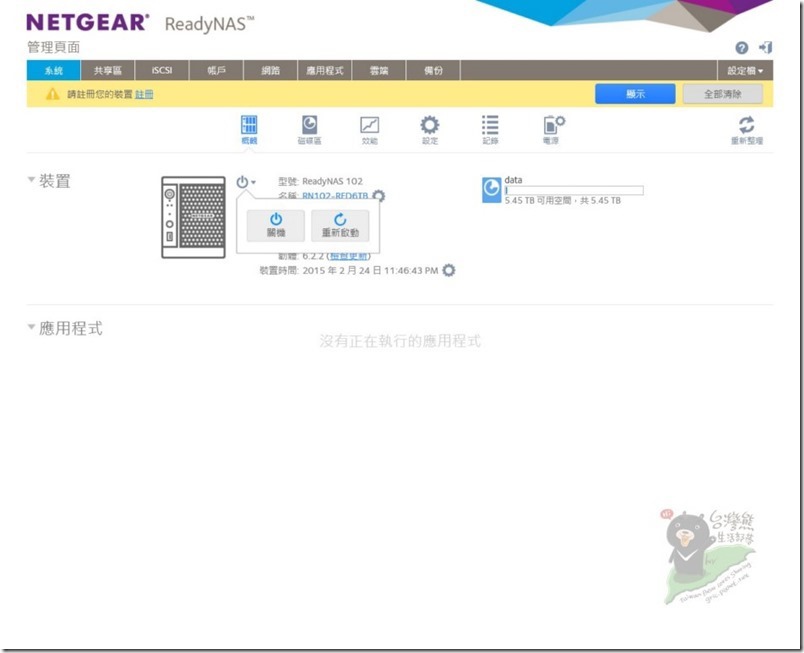Click the data volume name label
The width and height of the screenshot is (804, 653).
pyautogui.click(x=513, y=180)
